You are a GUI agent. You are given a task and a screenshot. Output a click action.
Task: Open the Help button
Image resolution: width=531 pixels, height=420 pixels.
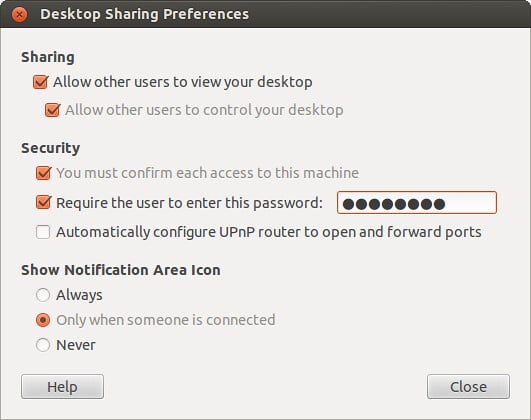tap(62, 386)
